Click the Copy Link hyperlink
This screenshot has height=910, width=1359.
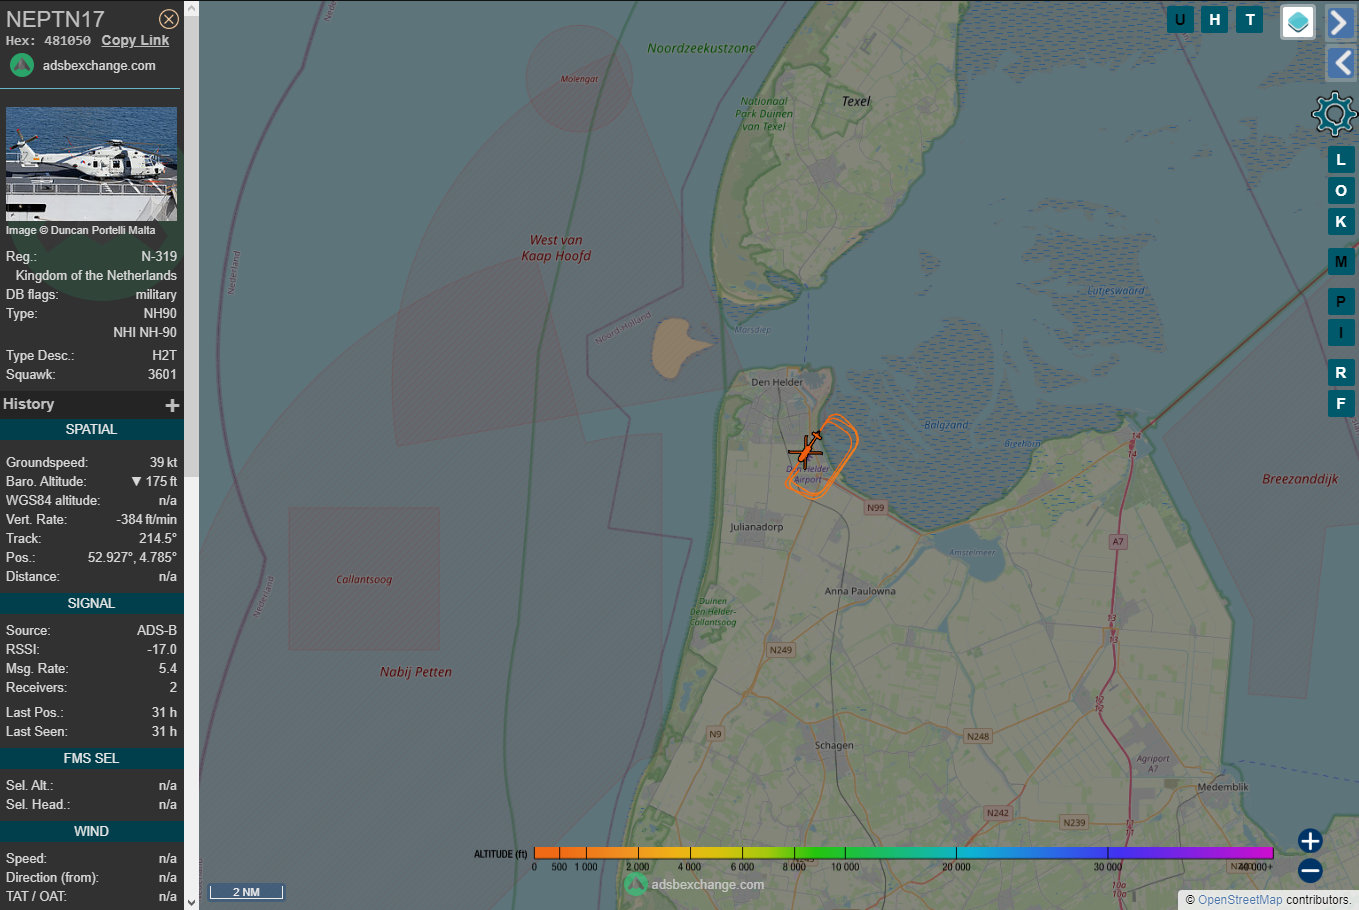click(x=135, y=40)
